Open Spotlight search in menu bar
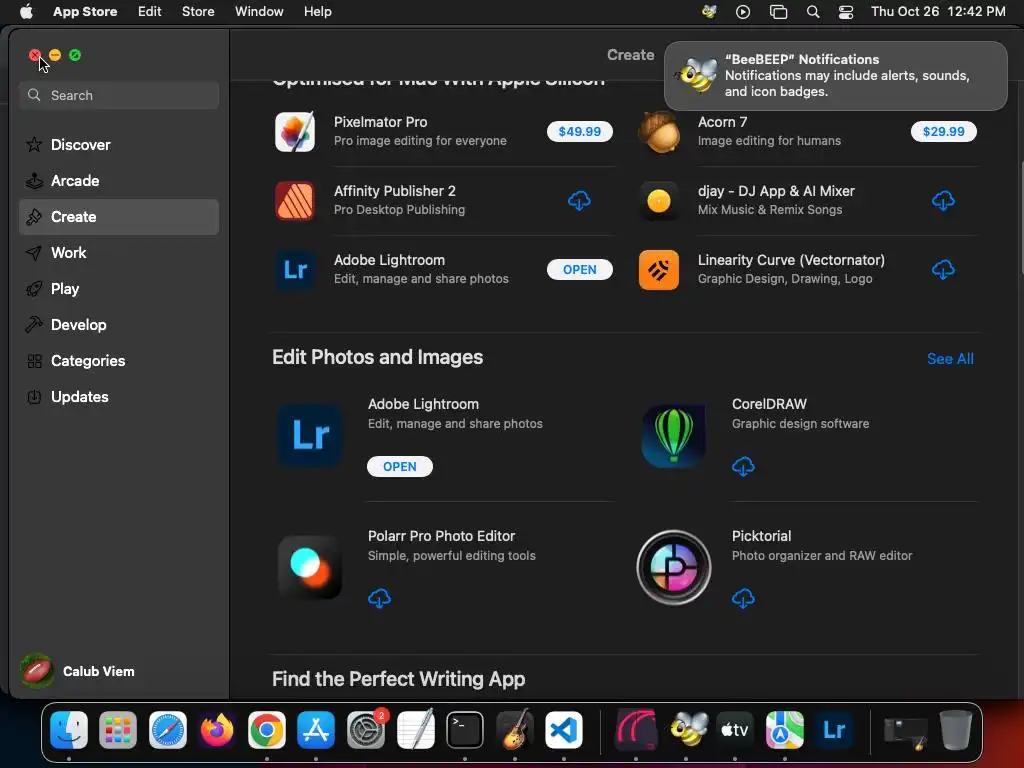The image size is (1024, 768). (x=813, y=12)
